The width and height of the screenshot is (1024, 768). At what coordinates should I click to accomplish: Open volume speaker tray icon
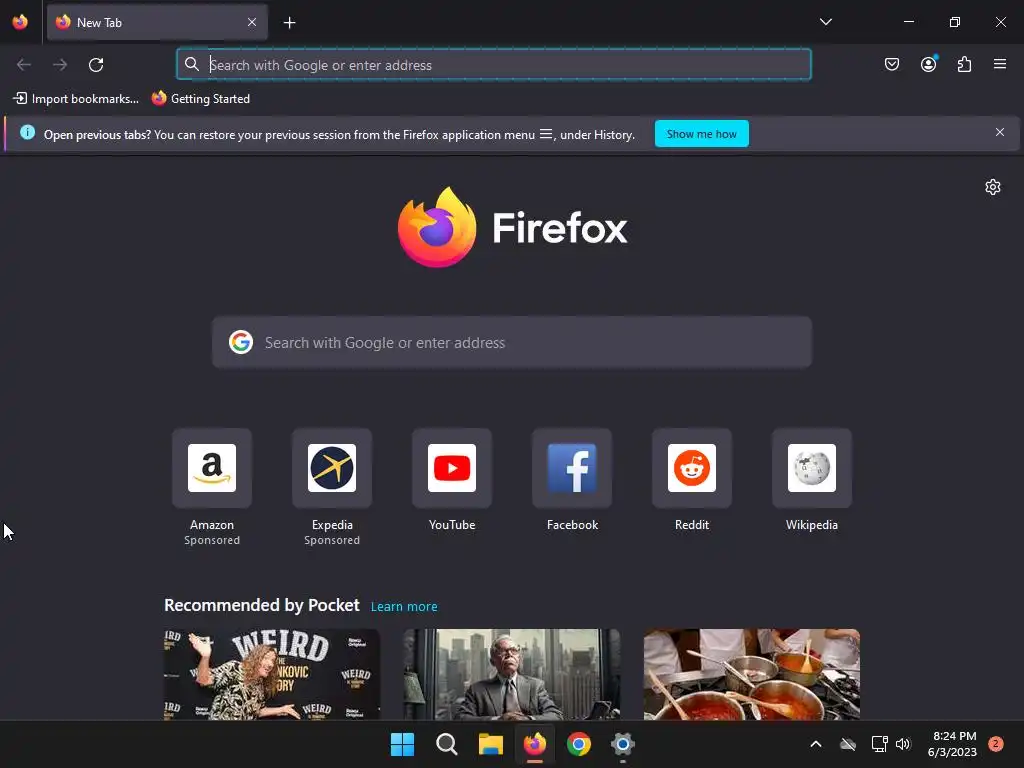tap(903, 744)
